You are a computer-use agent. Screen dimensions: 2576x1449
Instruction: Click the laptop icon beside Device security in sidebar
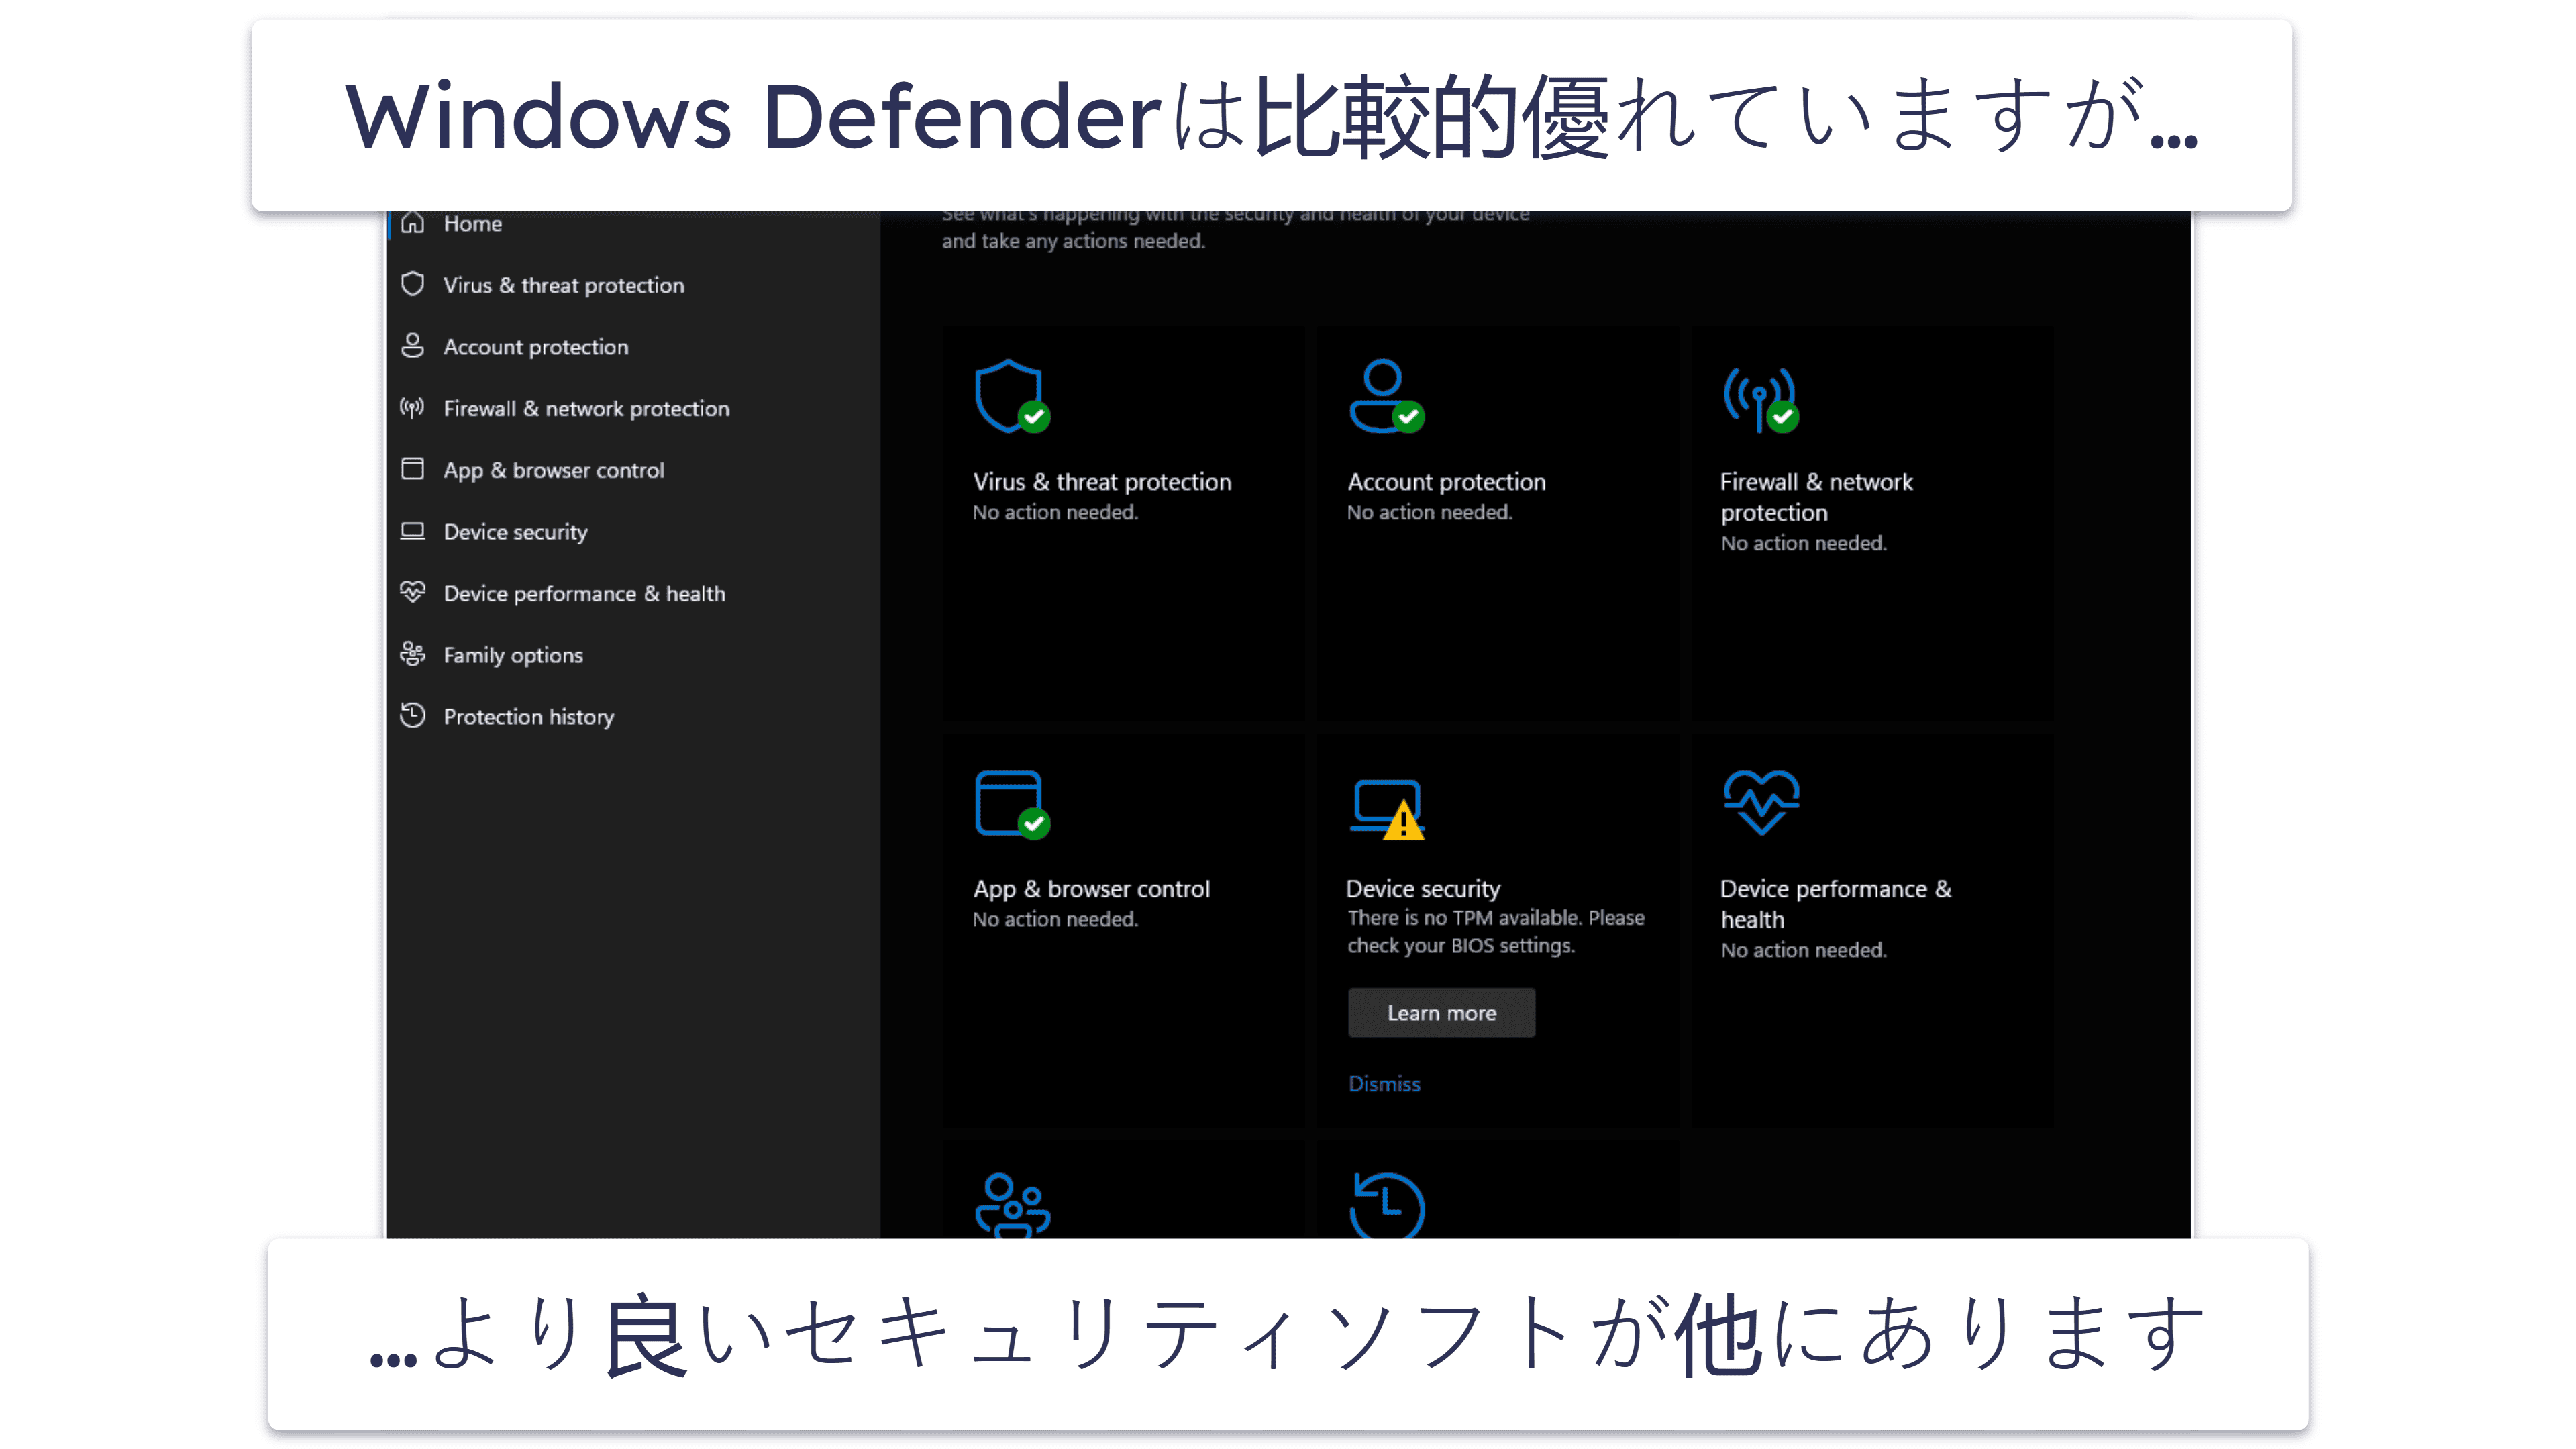point(412,531)
